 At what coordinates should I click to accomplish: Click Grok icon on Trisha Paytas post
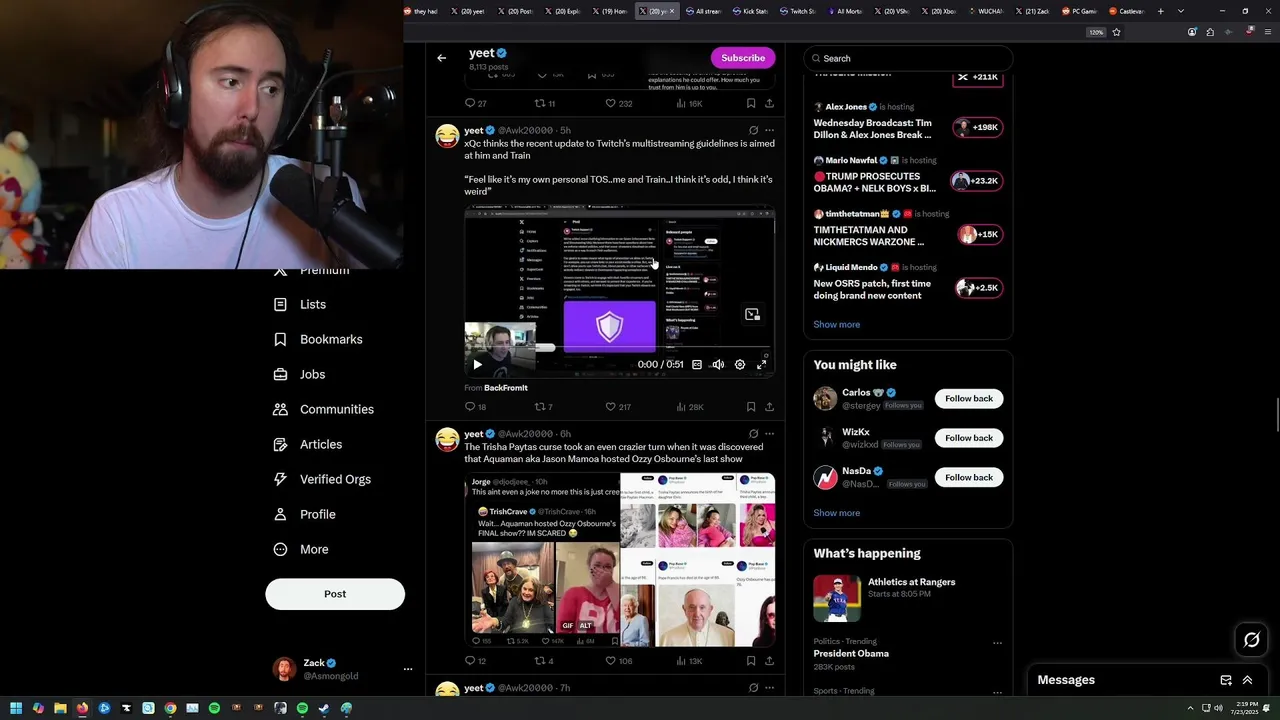(753, 434)
